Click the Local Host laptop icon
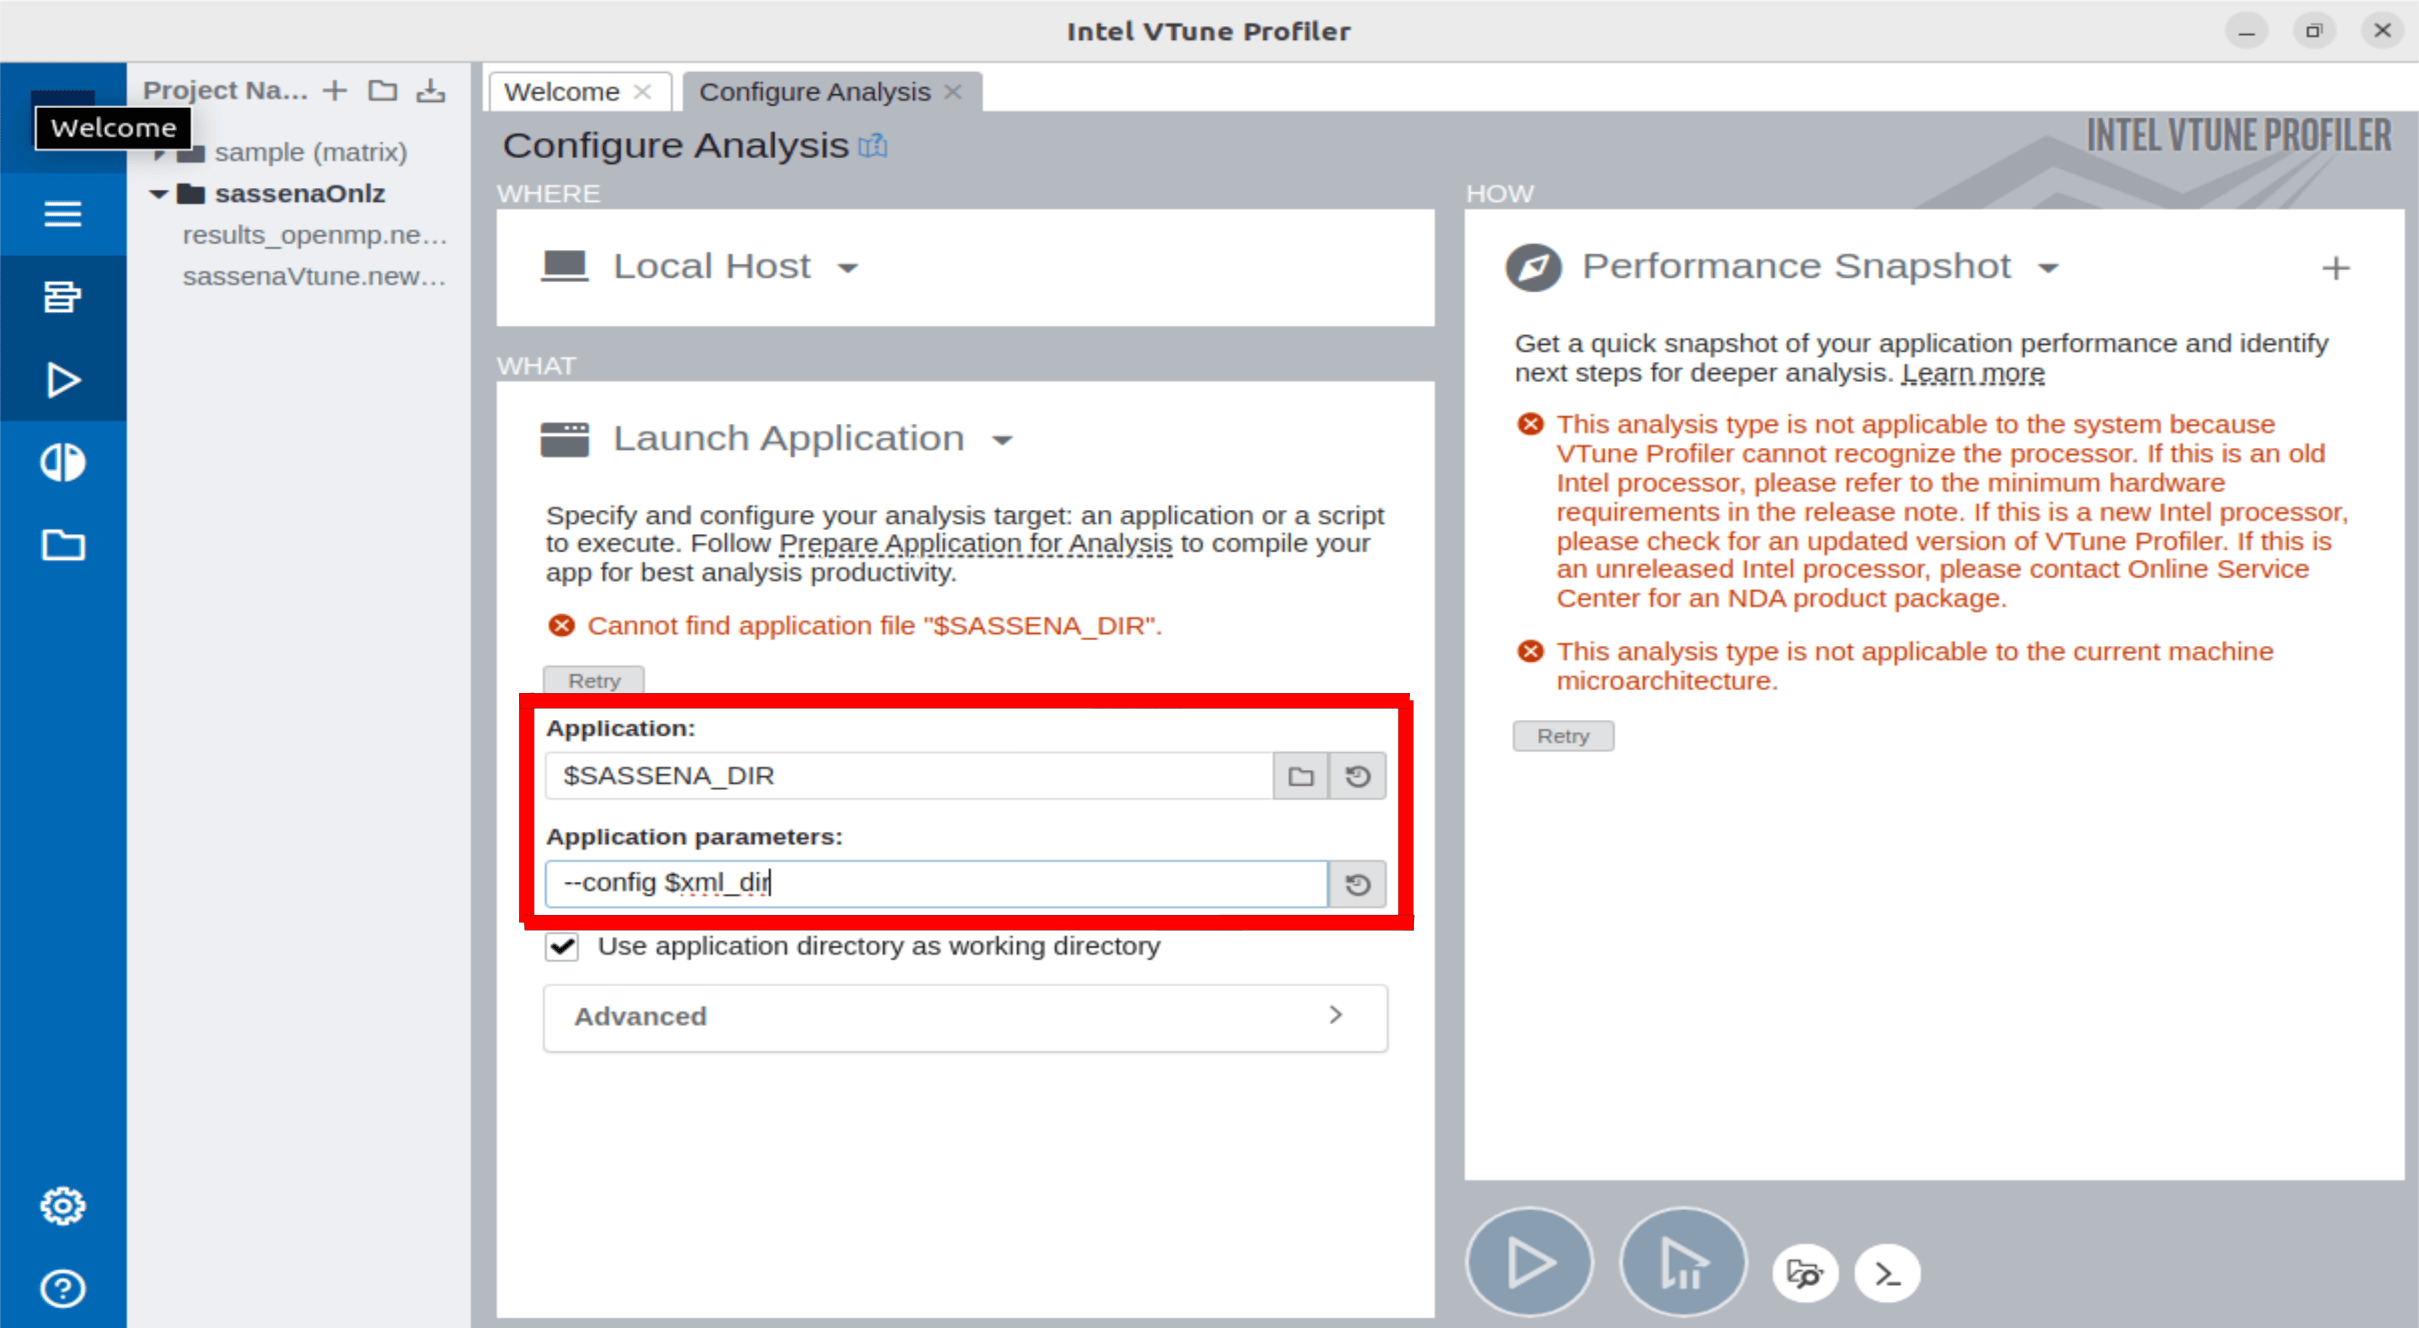The image size is (2419, 1328). 565,267
